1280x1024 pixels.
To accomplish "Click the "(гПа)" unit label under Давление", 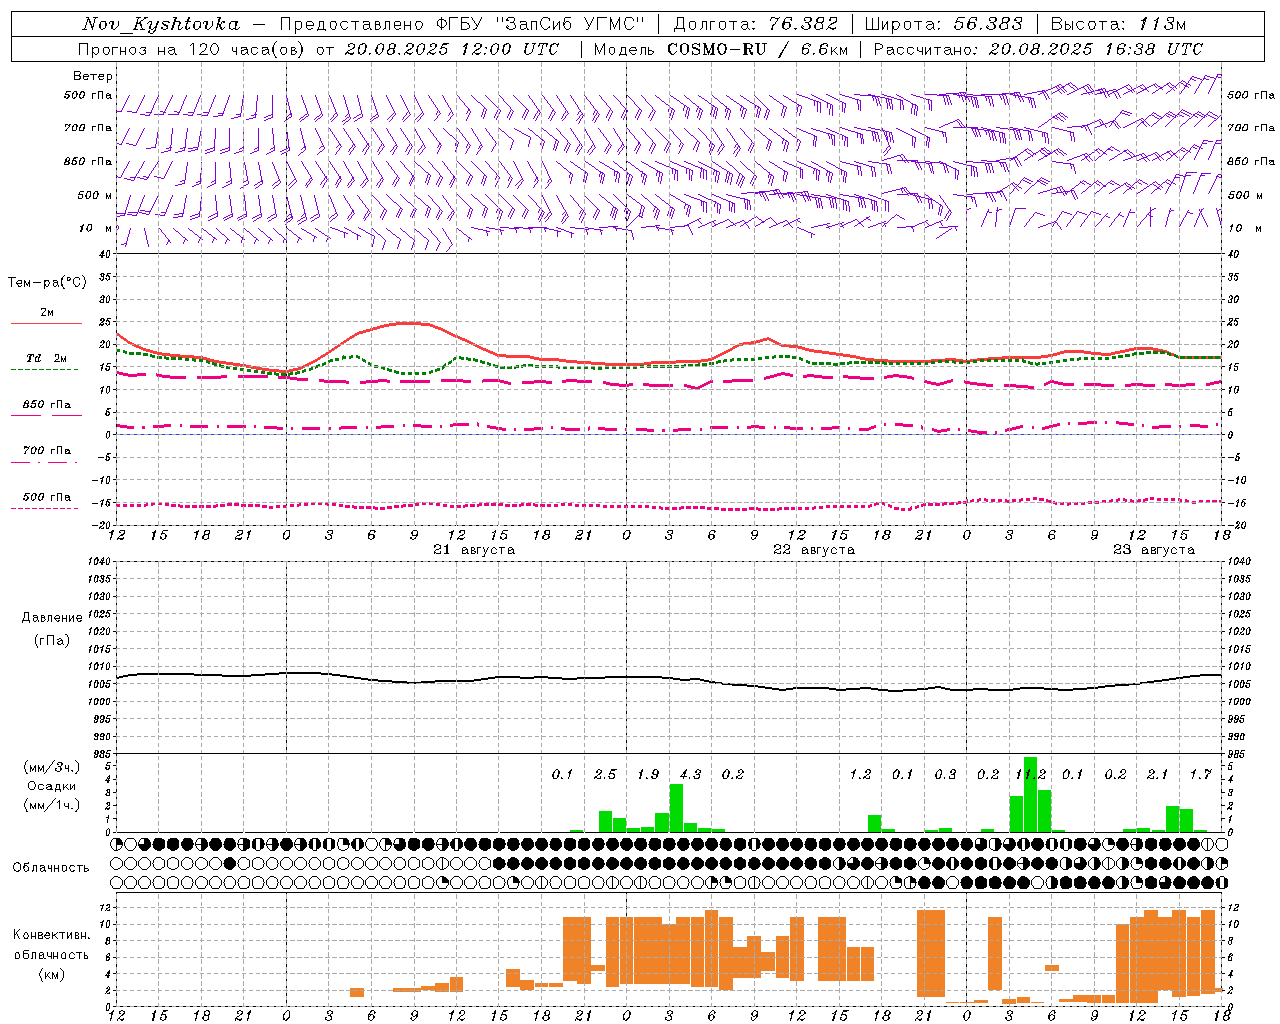I will point(51,640).
